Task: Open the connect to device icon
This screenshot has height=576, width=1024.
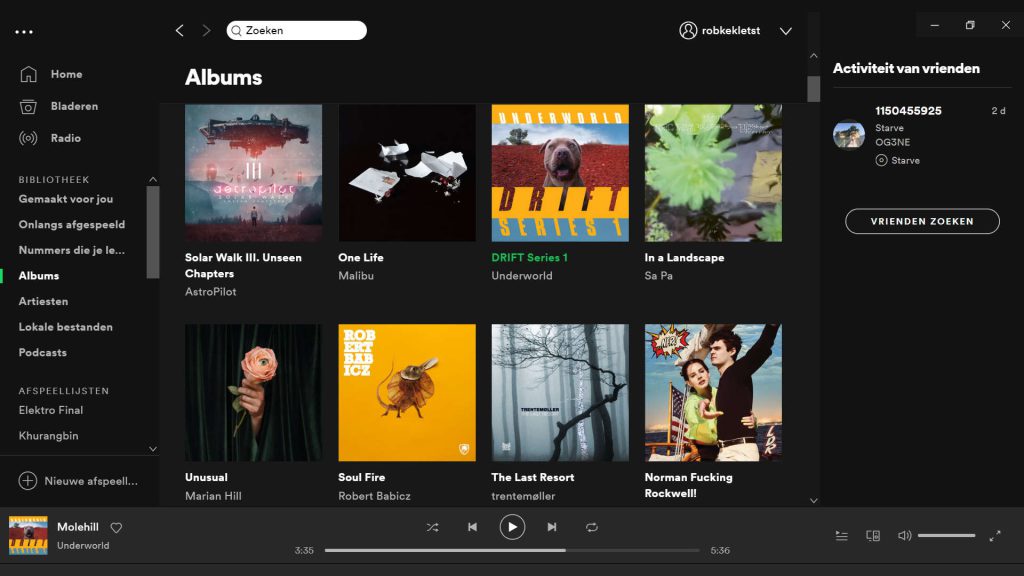Action: tap(873, 536)
